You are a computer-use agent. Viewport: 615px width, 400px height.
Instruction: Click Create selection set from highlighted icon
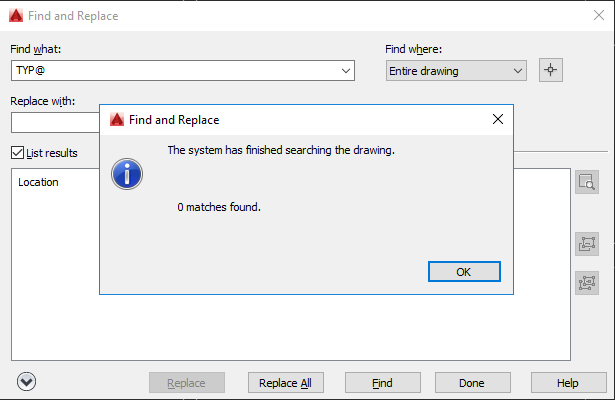pos(587,243)
